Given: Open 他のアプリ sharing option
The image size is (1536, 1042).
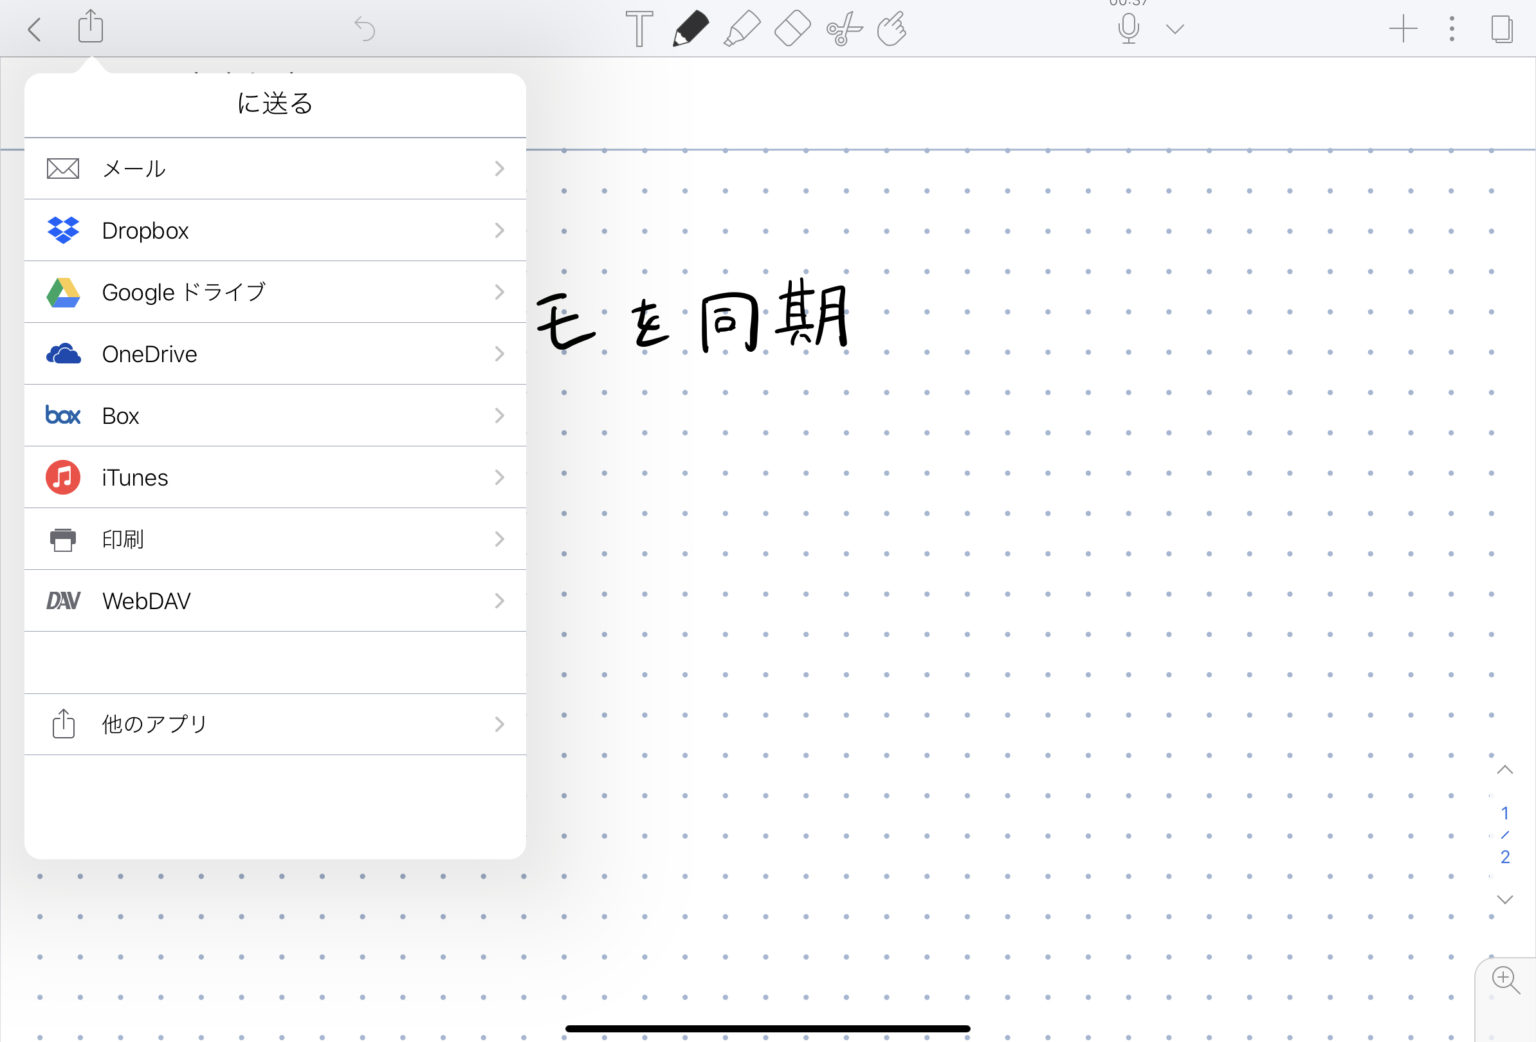Looking at the screenshot, I should coord(275,724).
